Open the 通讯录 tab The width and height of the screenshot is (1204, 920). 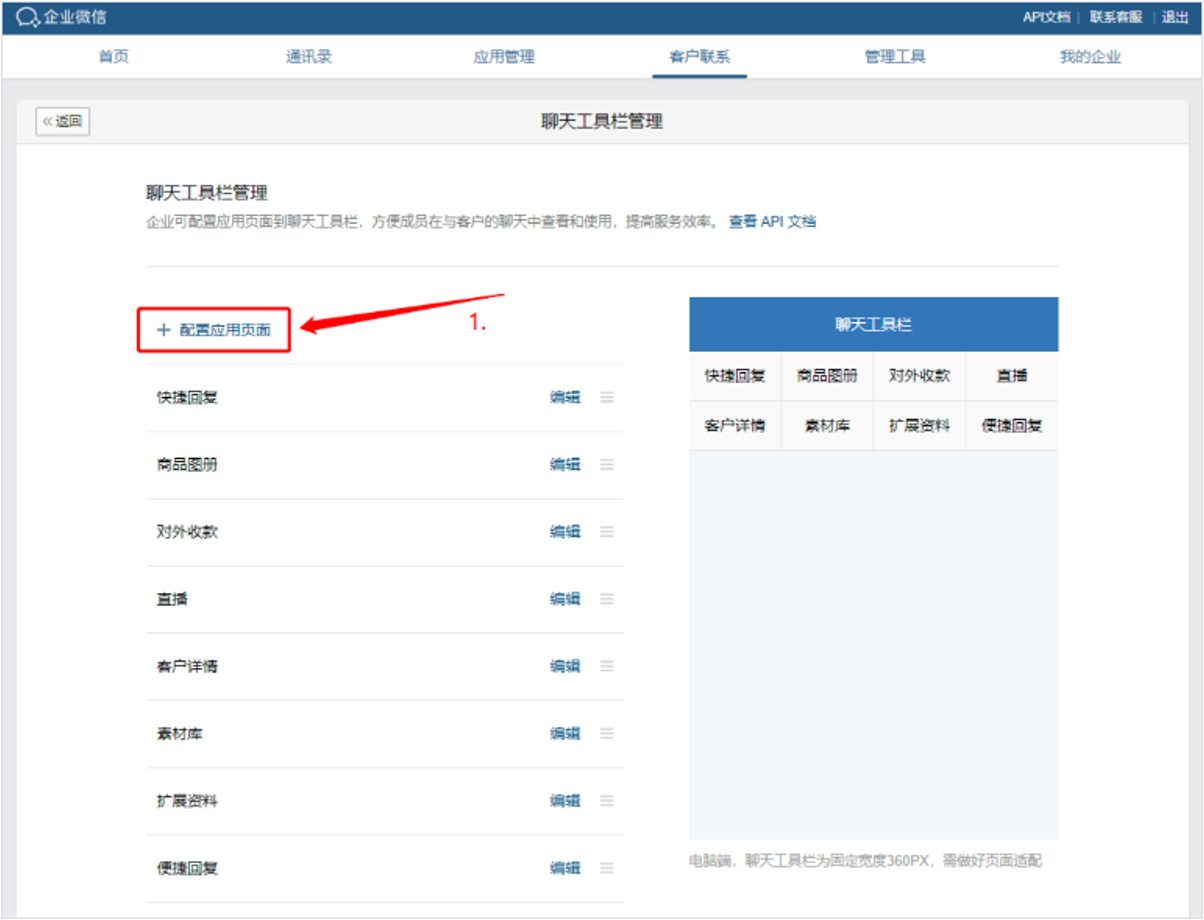[309, 57]
